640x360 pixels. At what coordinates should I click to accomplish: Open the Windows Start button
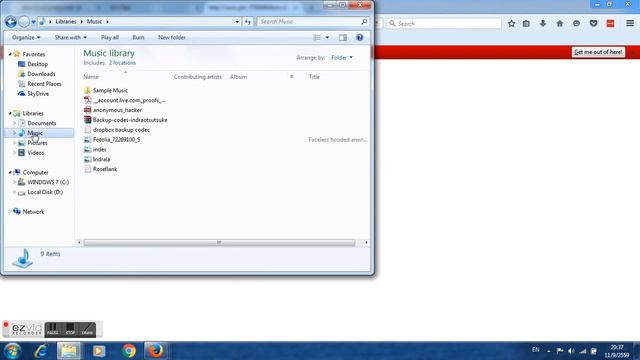point(12,351)
